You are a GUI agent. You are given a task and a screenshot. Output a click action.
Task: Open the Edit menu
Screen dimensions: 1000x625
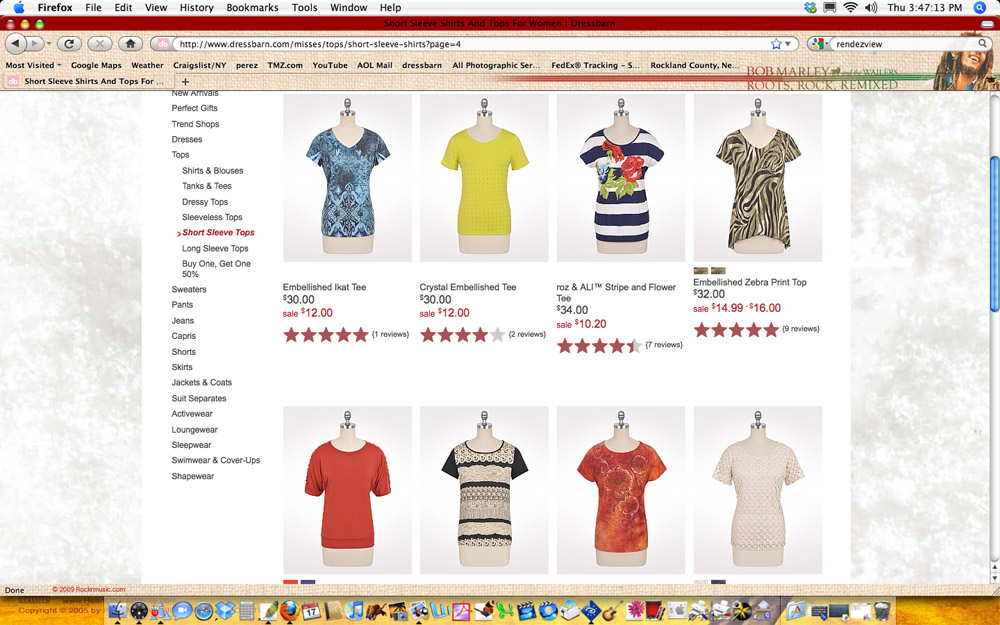123,8
